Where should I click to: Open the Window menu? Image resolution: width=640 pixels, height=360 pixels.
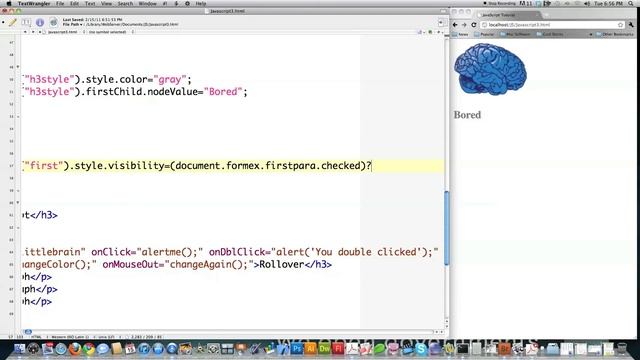(147, 3)
